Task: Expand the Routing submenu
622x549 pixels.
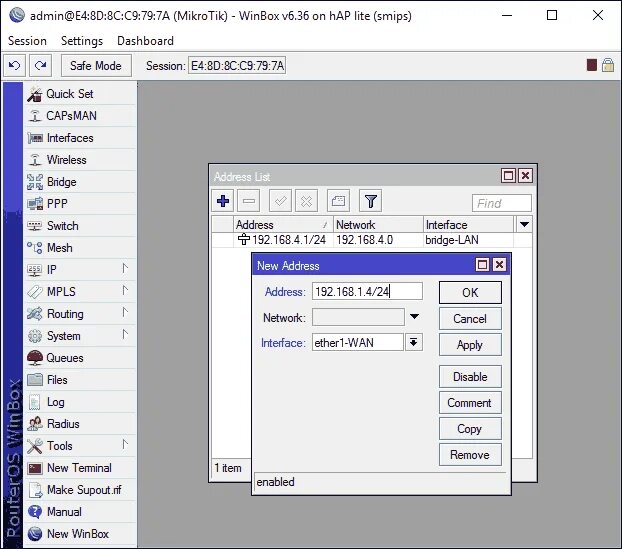Action: 79,314
